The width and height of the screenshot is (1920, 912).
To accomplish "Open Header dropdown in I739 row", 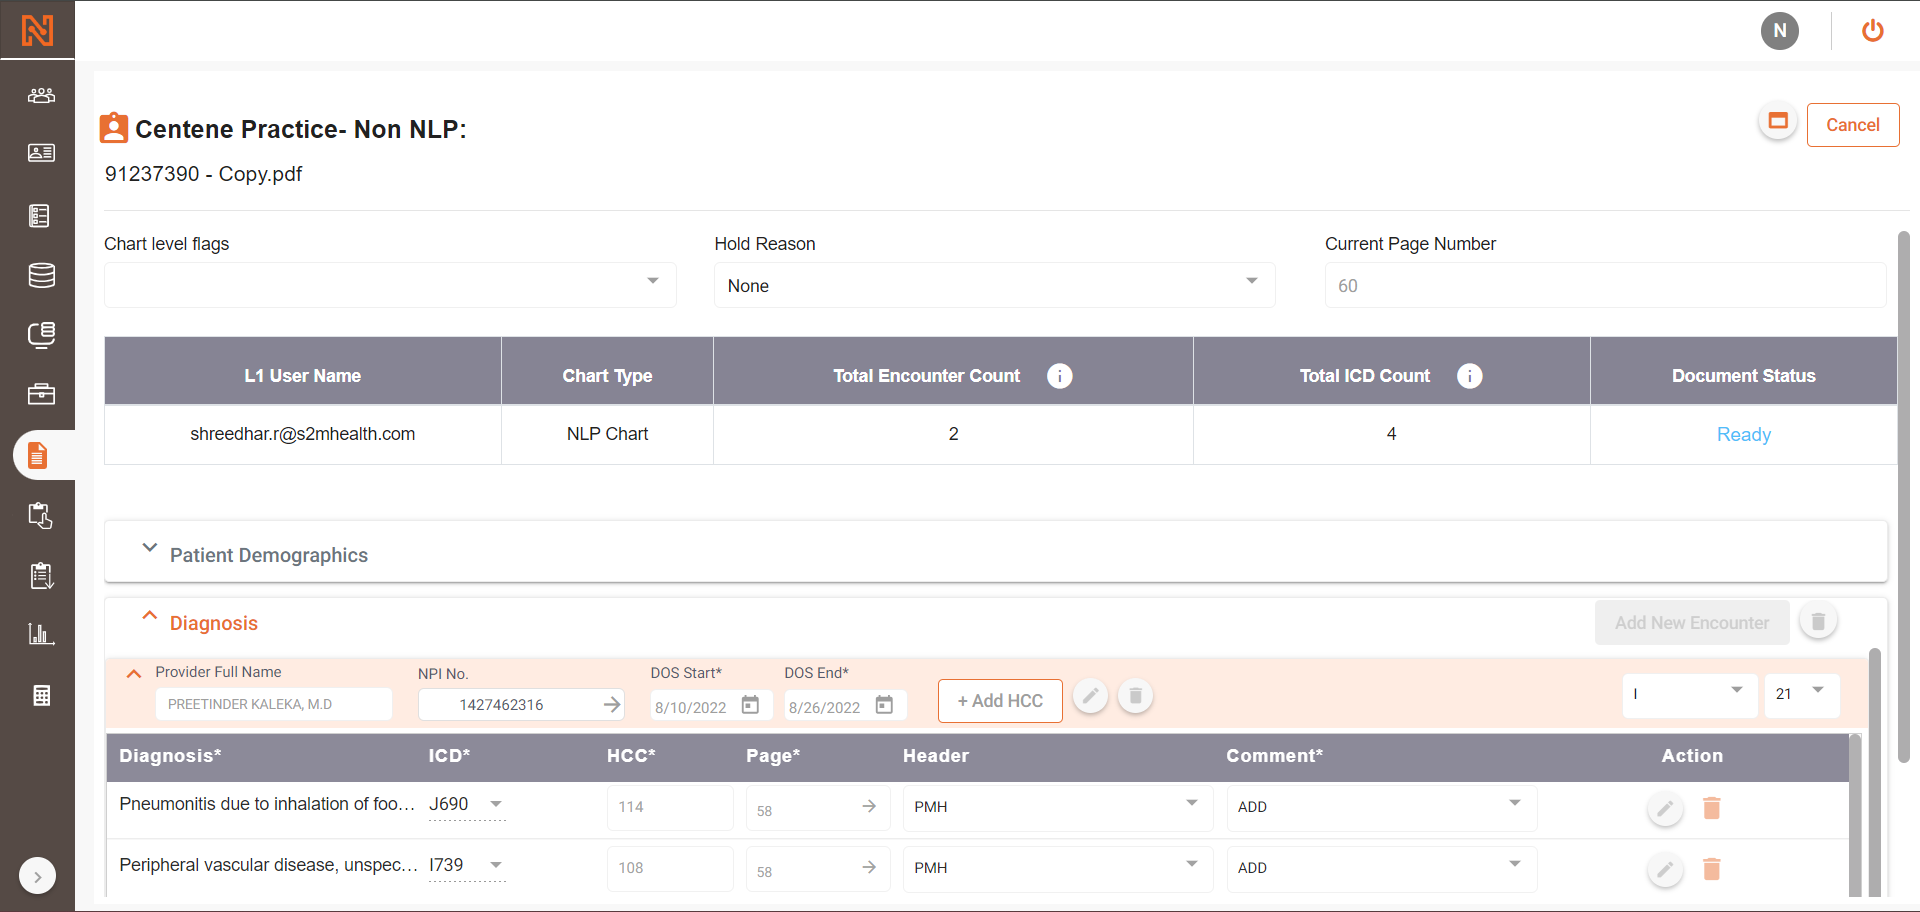I will coord(1058,868).
